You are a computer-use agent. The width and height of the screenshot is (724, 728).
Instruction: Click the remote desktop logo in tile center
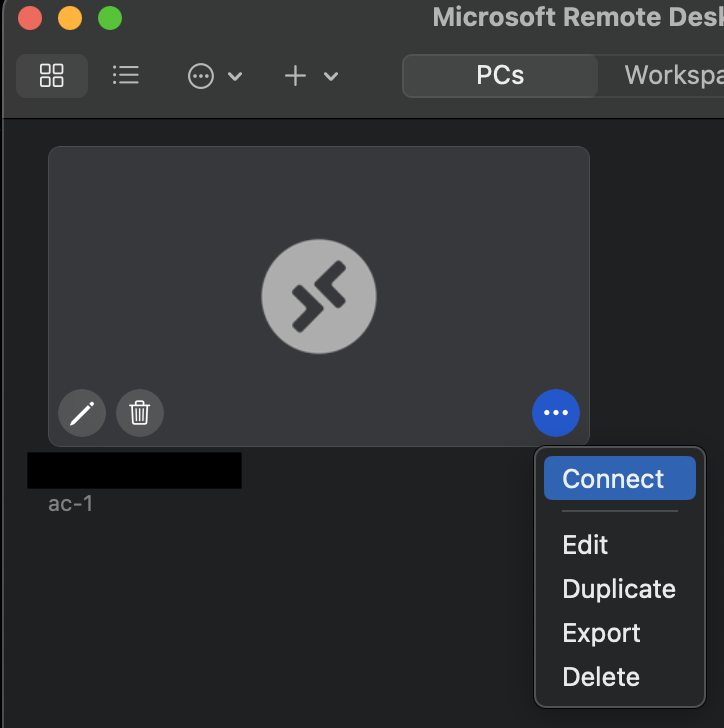pos(319,297)
